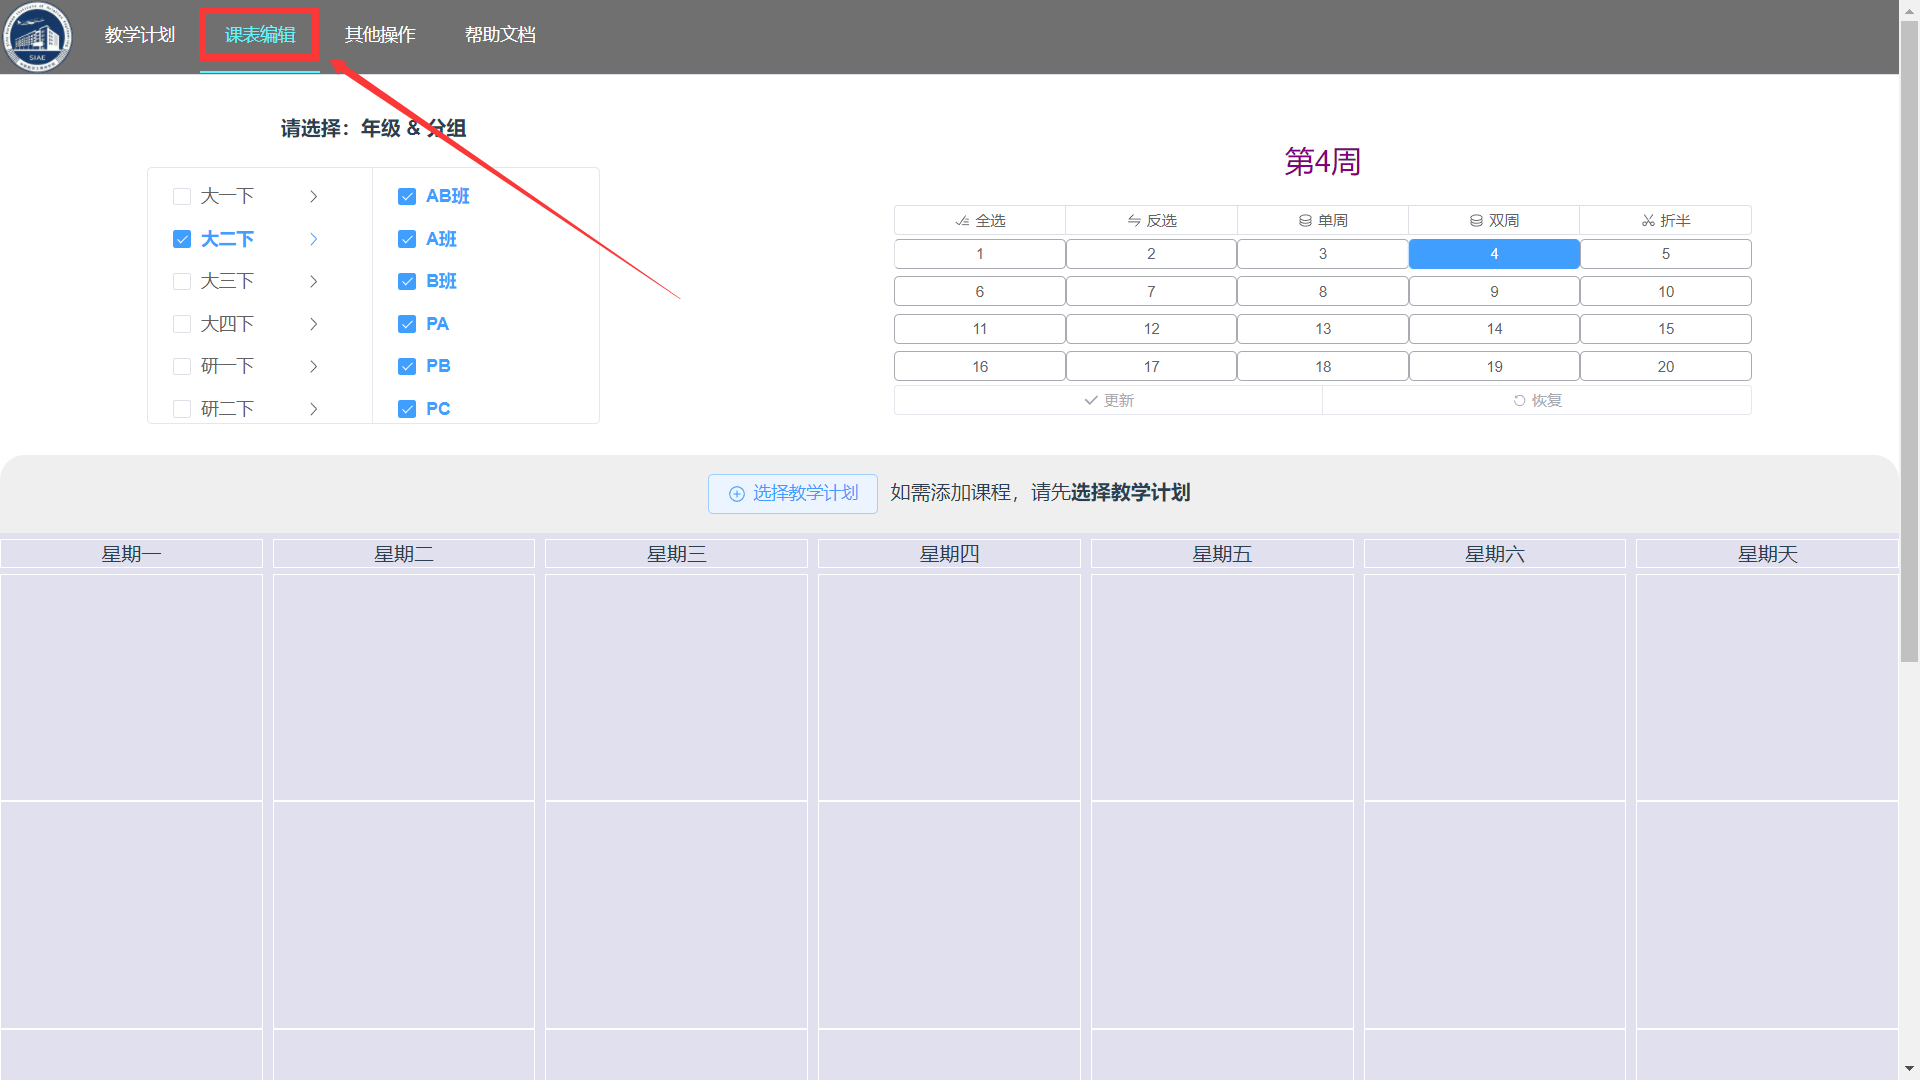Image resolution: width=1920 pixels, height=1080 pixels.
Task: Expand the 研一下 chevron arrow
Action: [313, 366]
